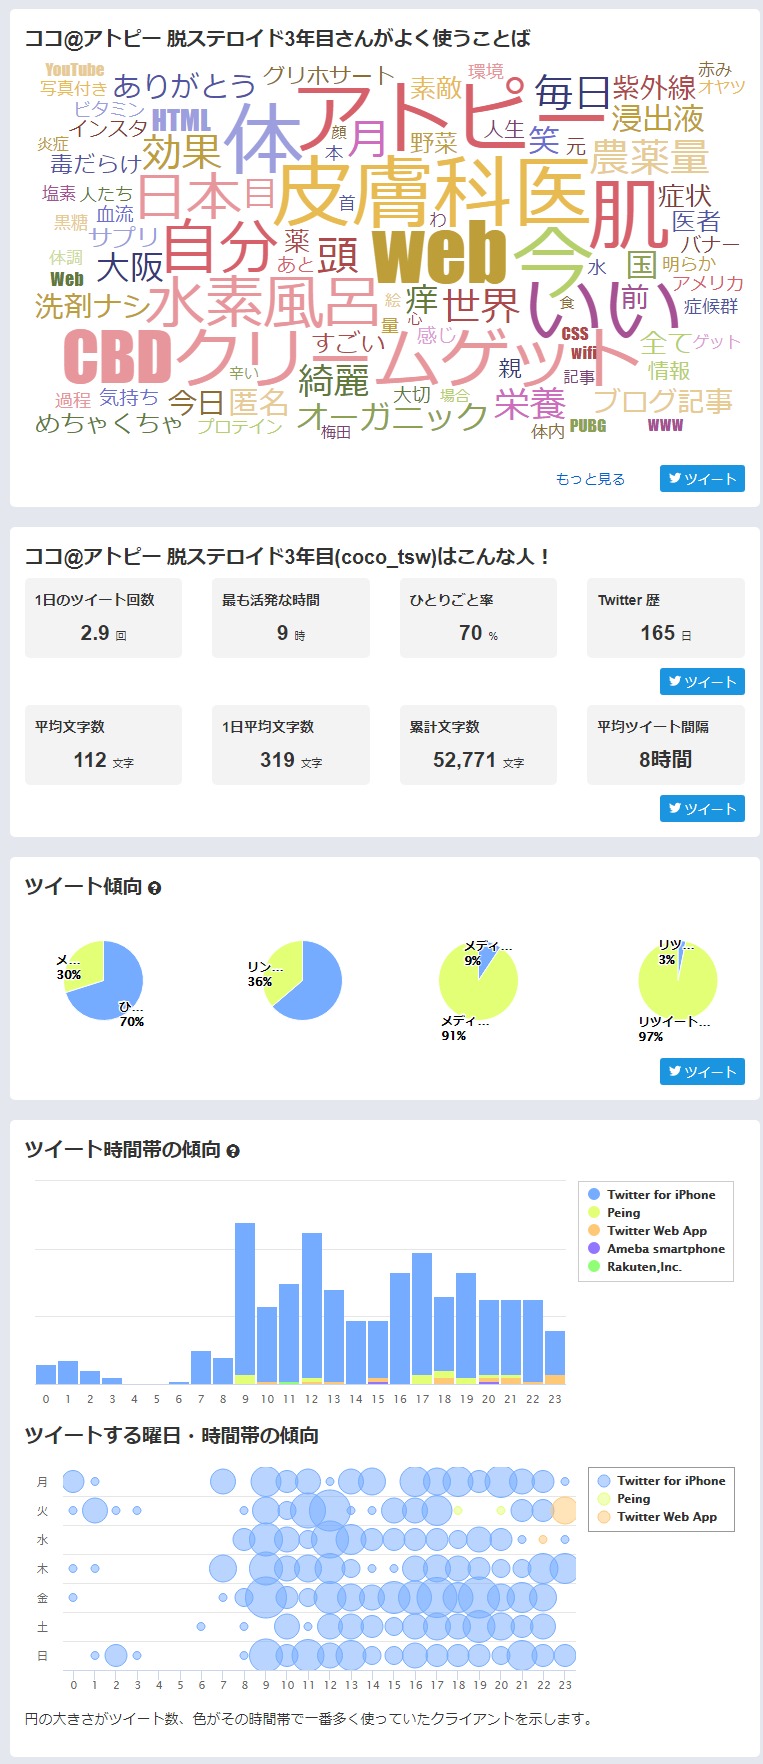Click the word HTML in the word cloud
Viewport: 763px width, 1764px height.
[x=181, y=118]
